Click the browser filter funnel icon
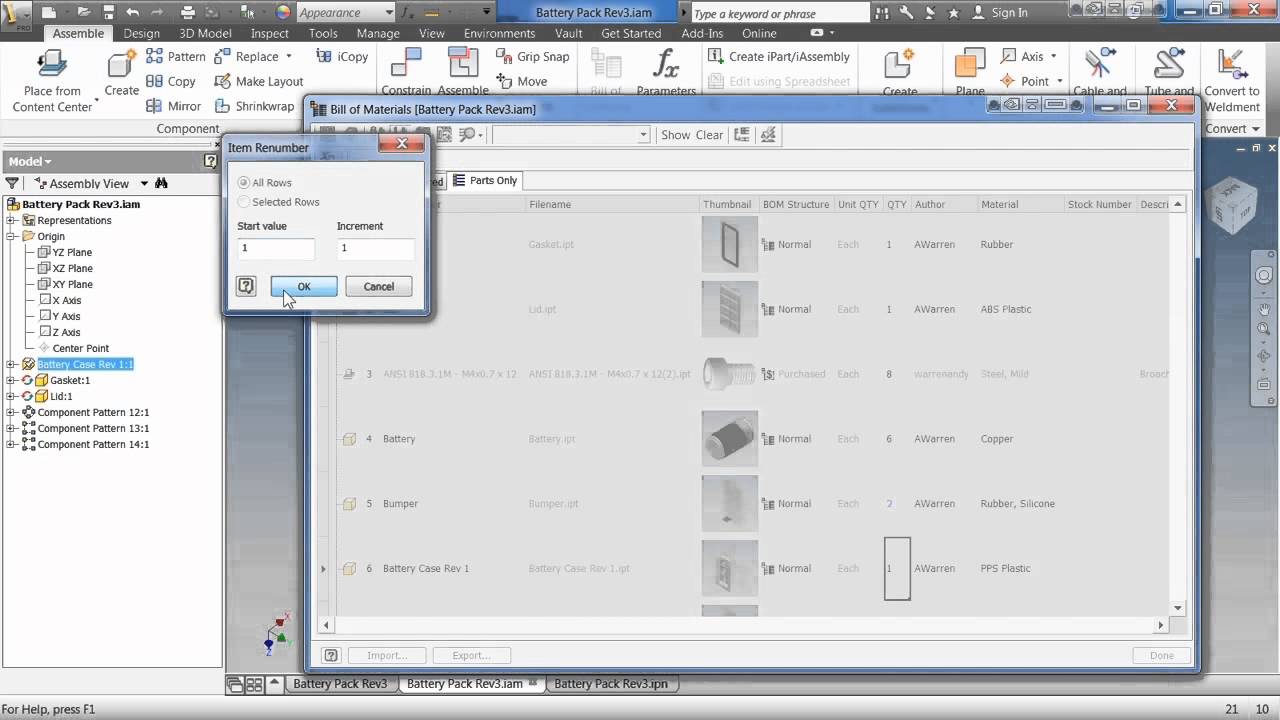1280x720 pixels. coord(12,183)
